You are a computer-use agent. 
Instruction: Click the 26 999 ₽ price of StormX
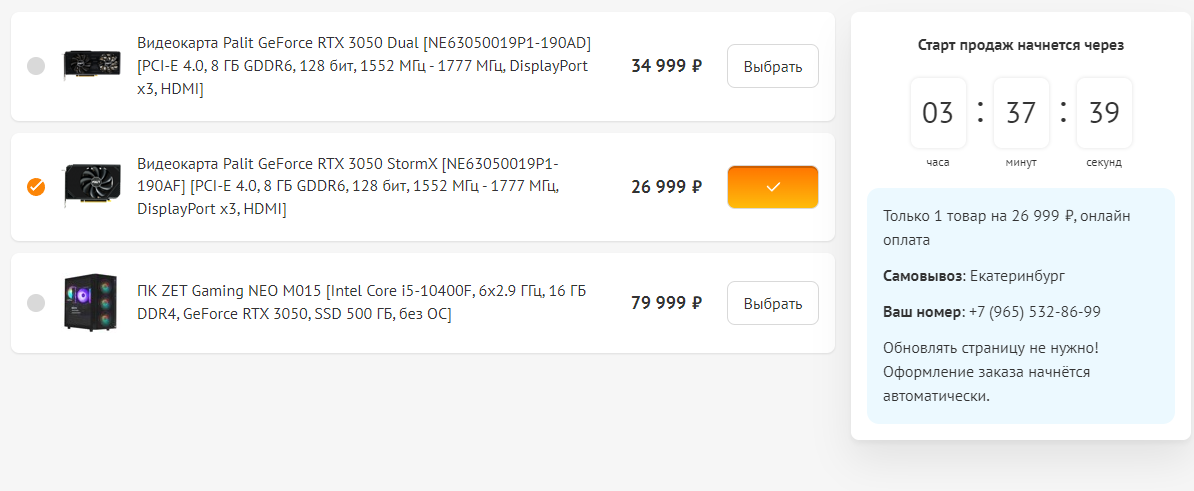[x=666, y=186]
